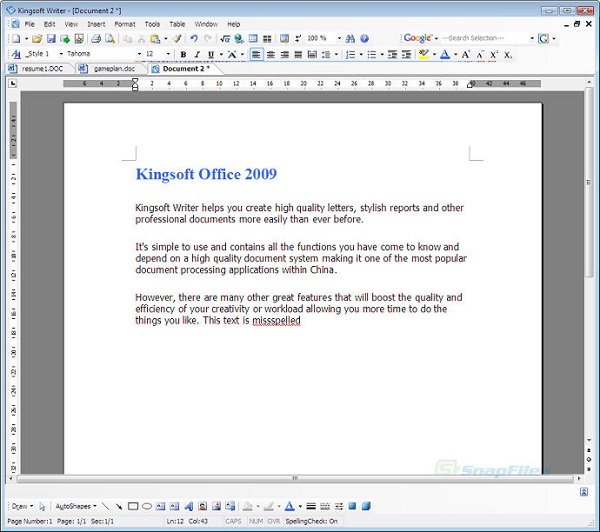Toggle OVR overtype mode in status bar
The height and width of the screenshot is (532, 600).
click(x=274, y=521)
